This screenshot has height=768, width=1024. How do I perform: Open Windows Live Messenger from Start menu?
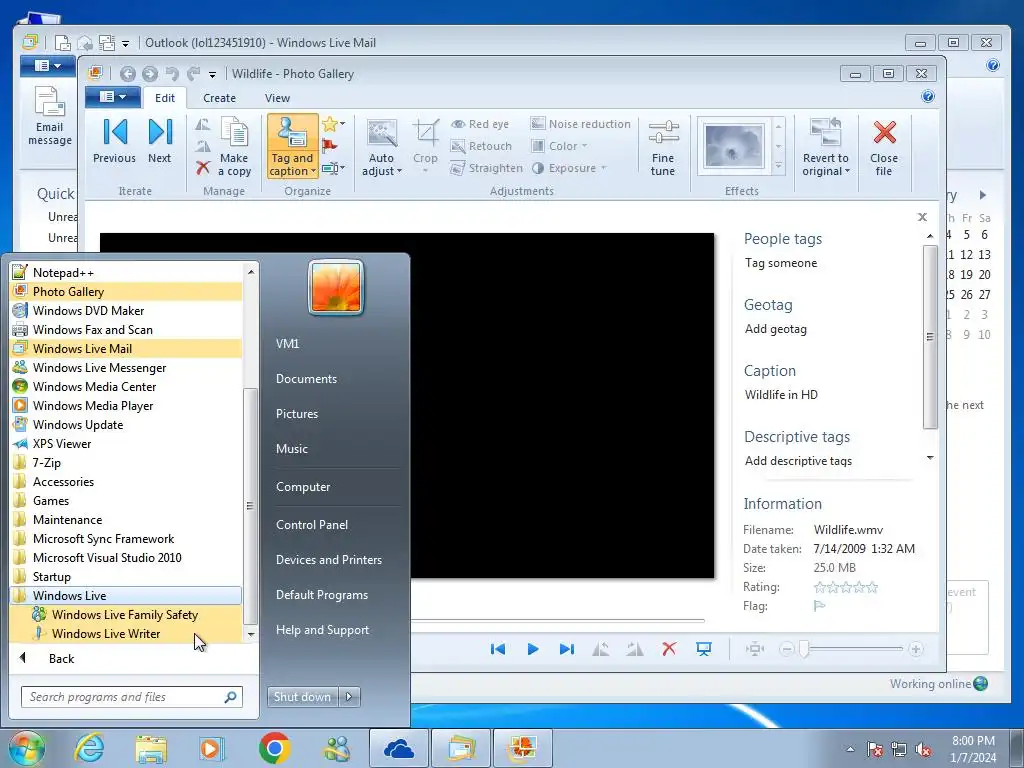click(x=126, y=368)
